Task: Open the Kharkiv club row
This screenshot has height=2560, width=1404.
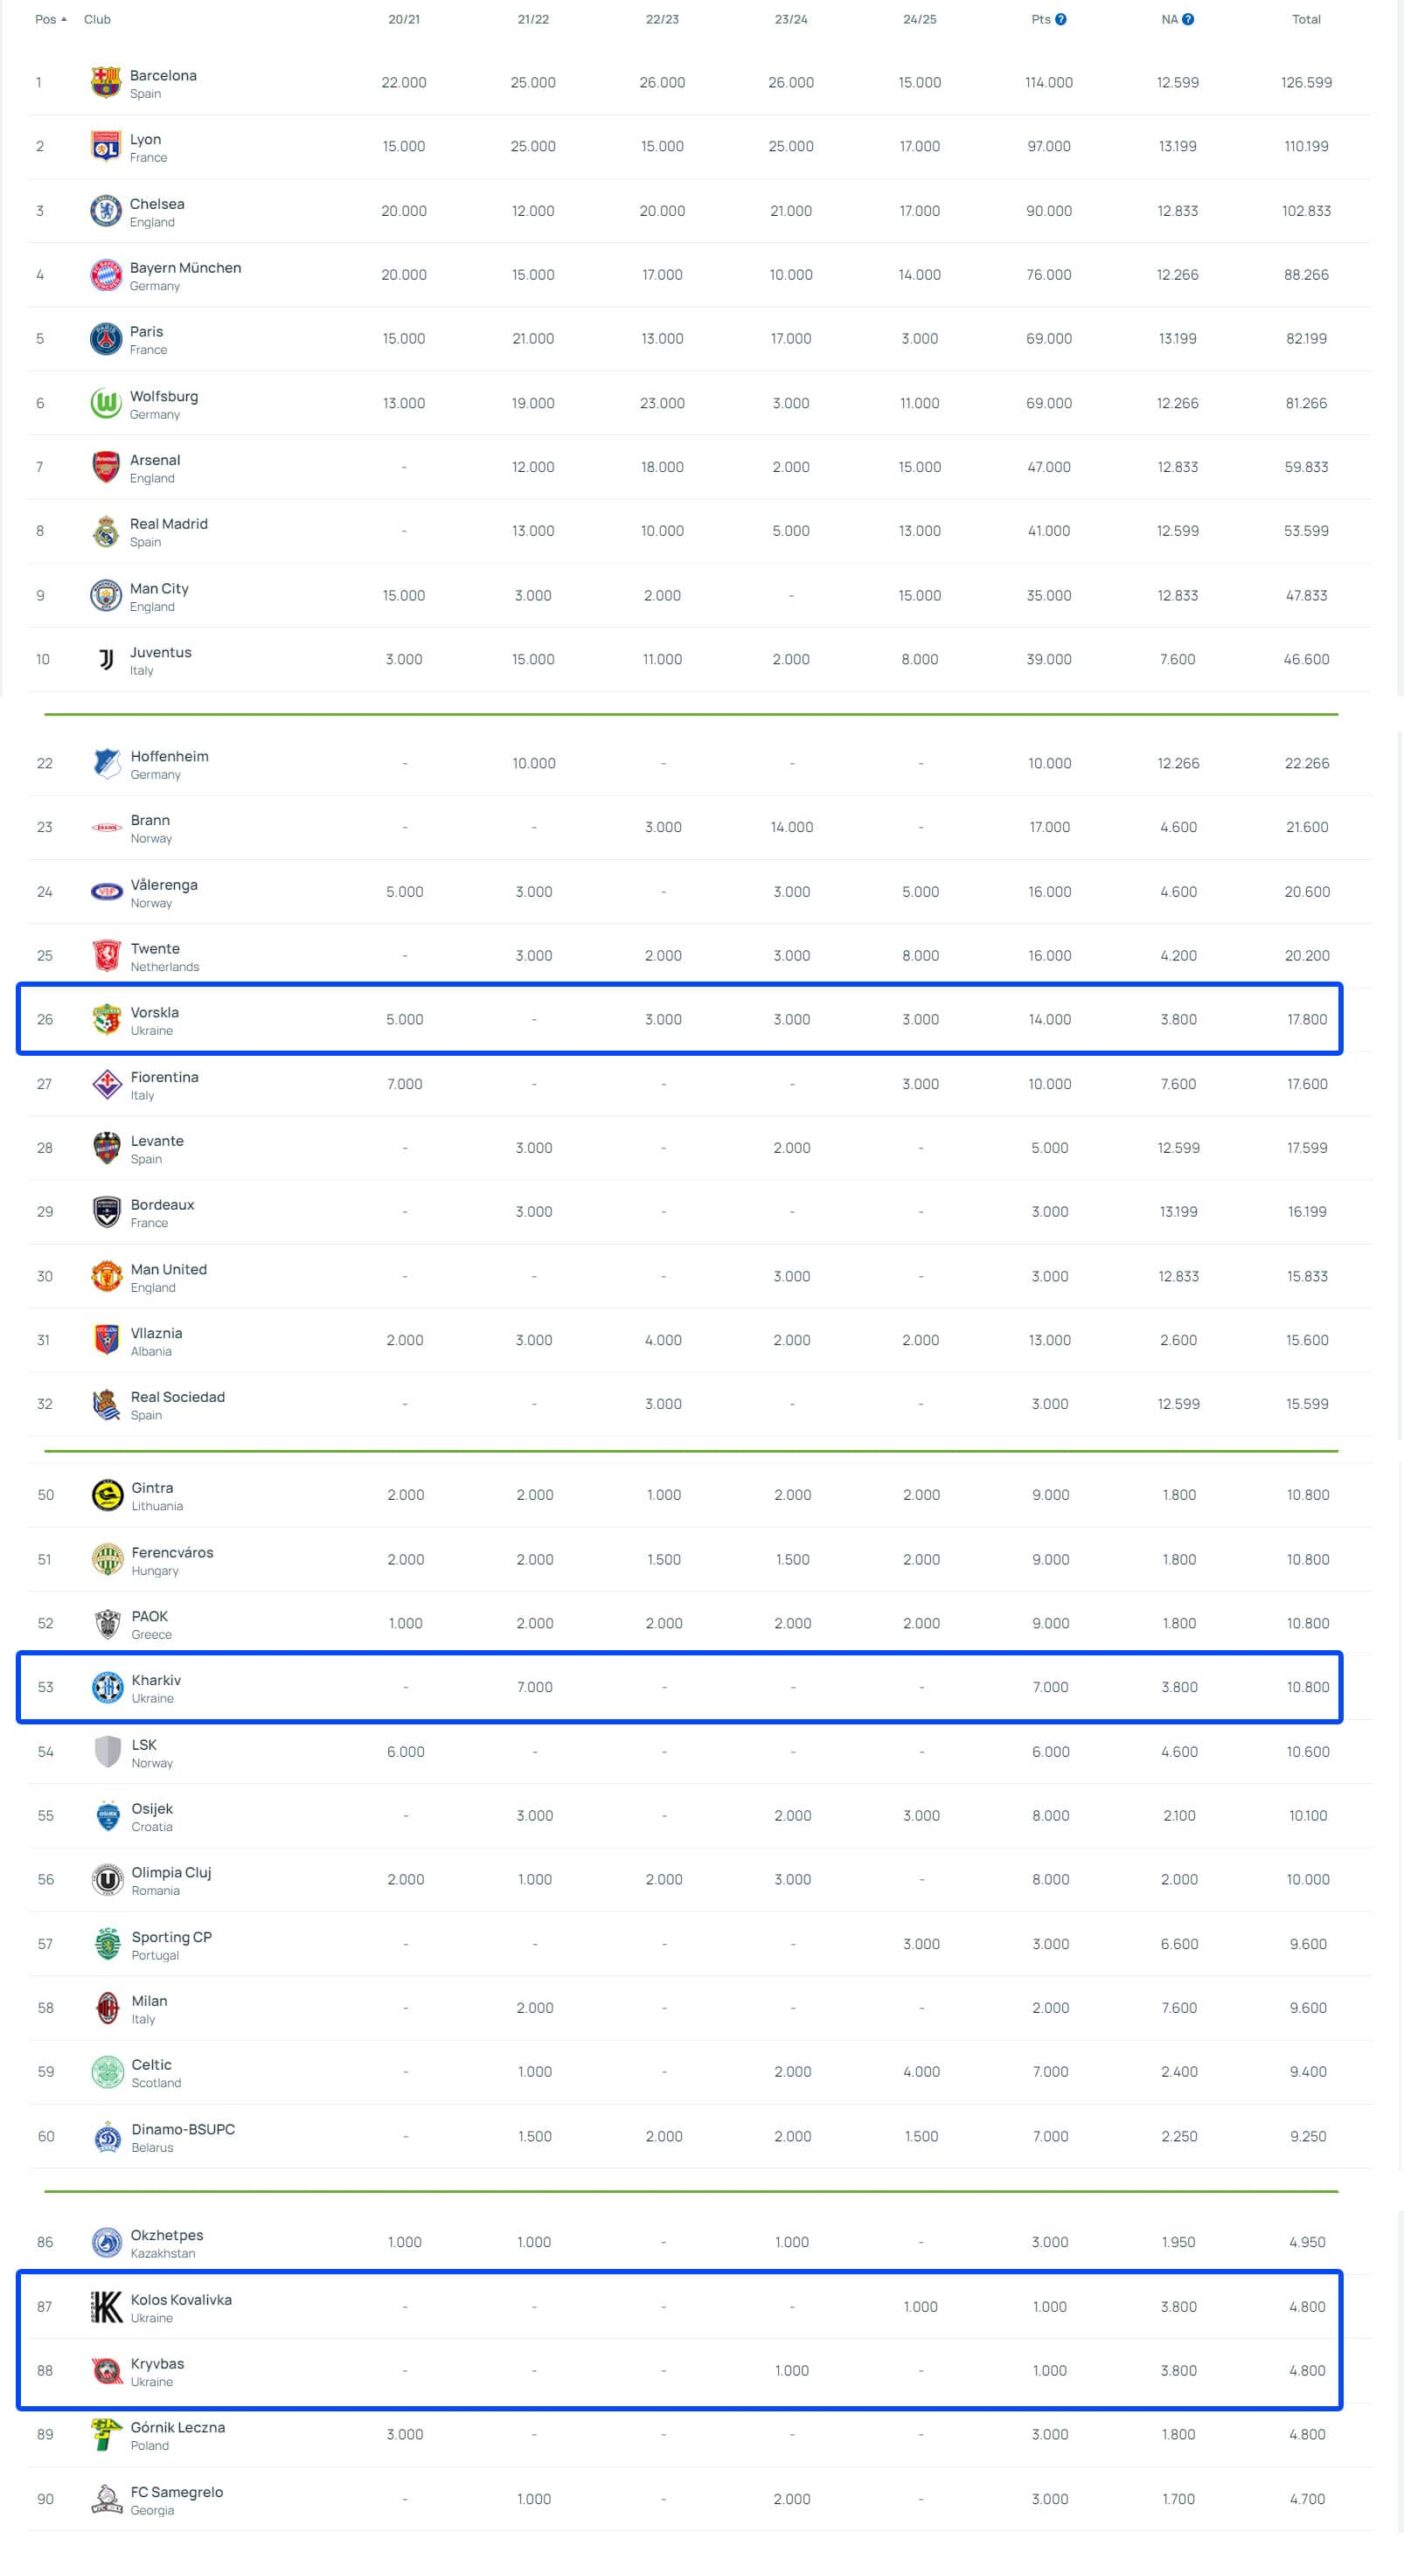Action: (680, 1687)
